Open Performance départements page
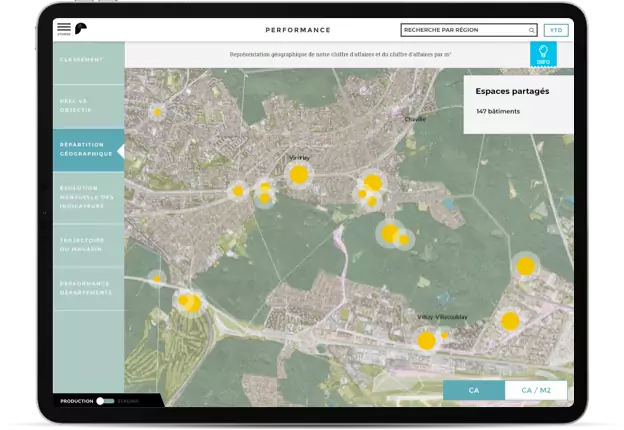 pos(88,287)
